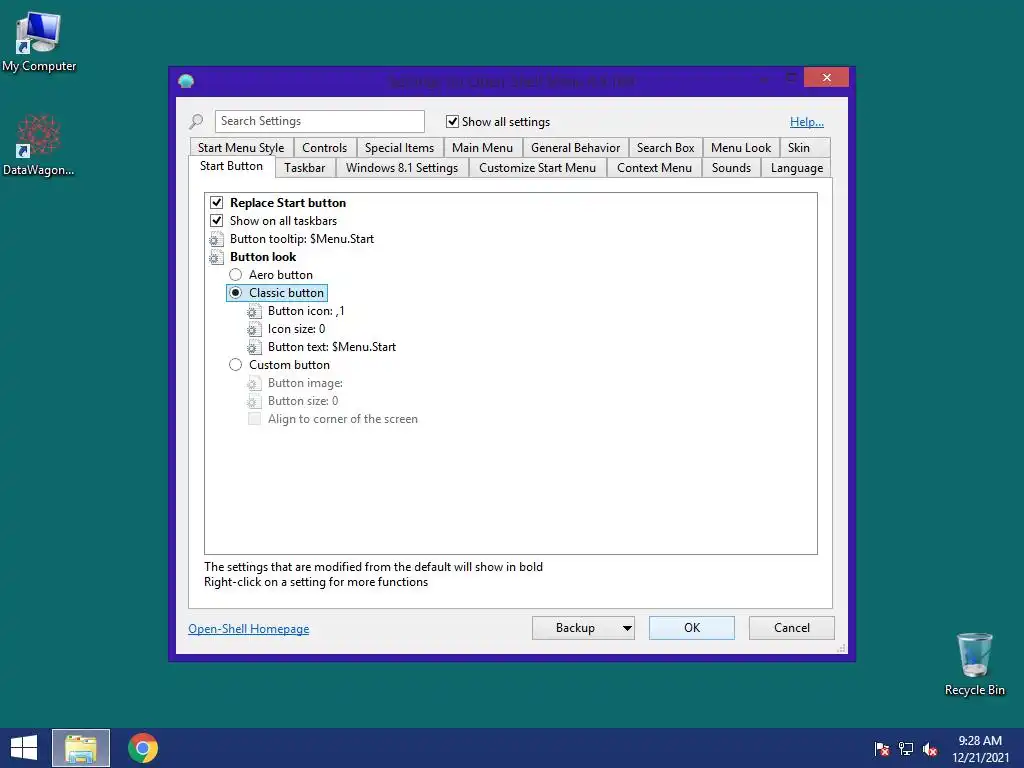
Task: Open the Customize Start Menu tab
Action: tap(537, 168)
